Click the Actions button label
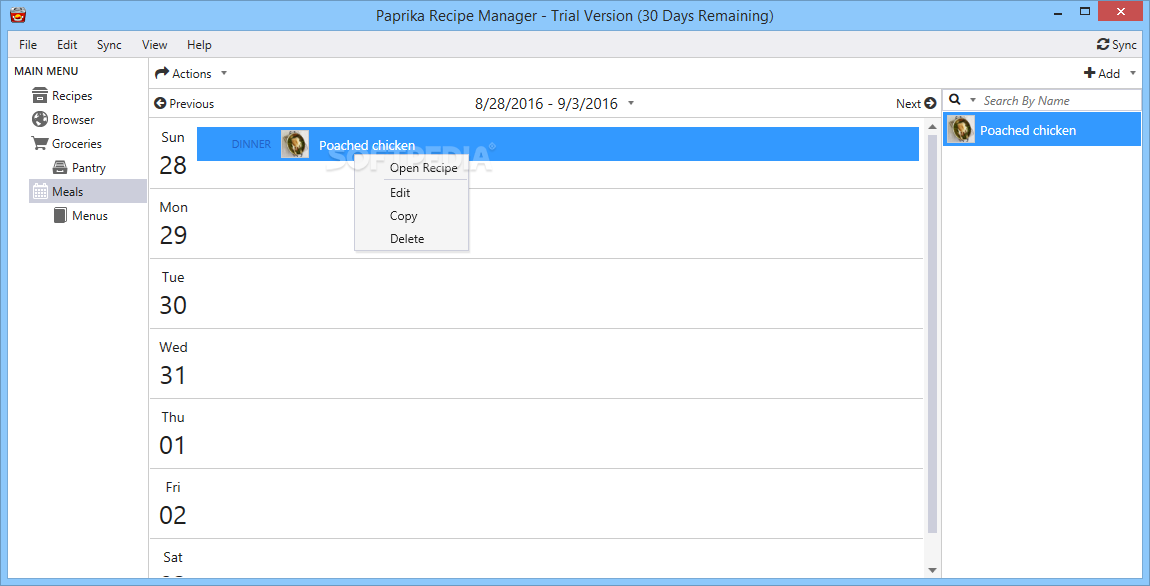 pos(192,73)
